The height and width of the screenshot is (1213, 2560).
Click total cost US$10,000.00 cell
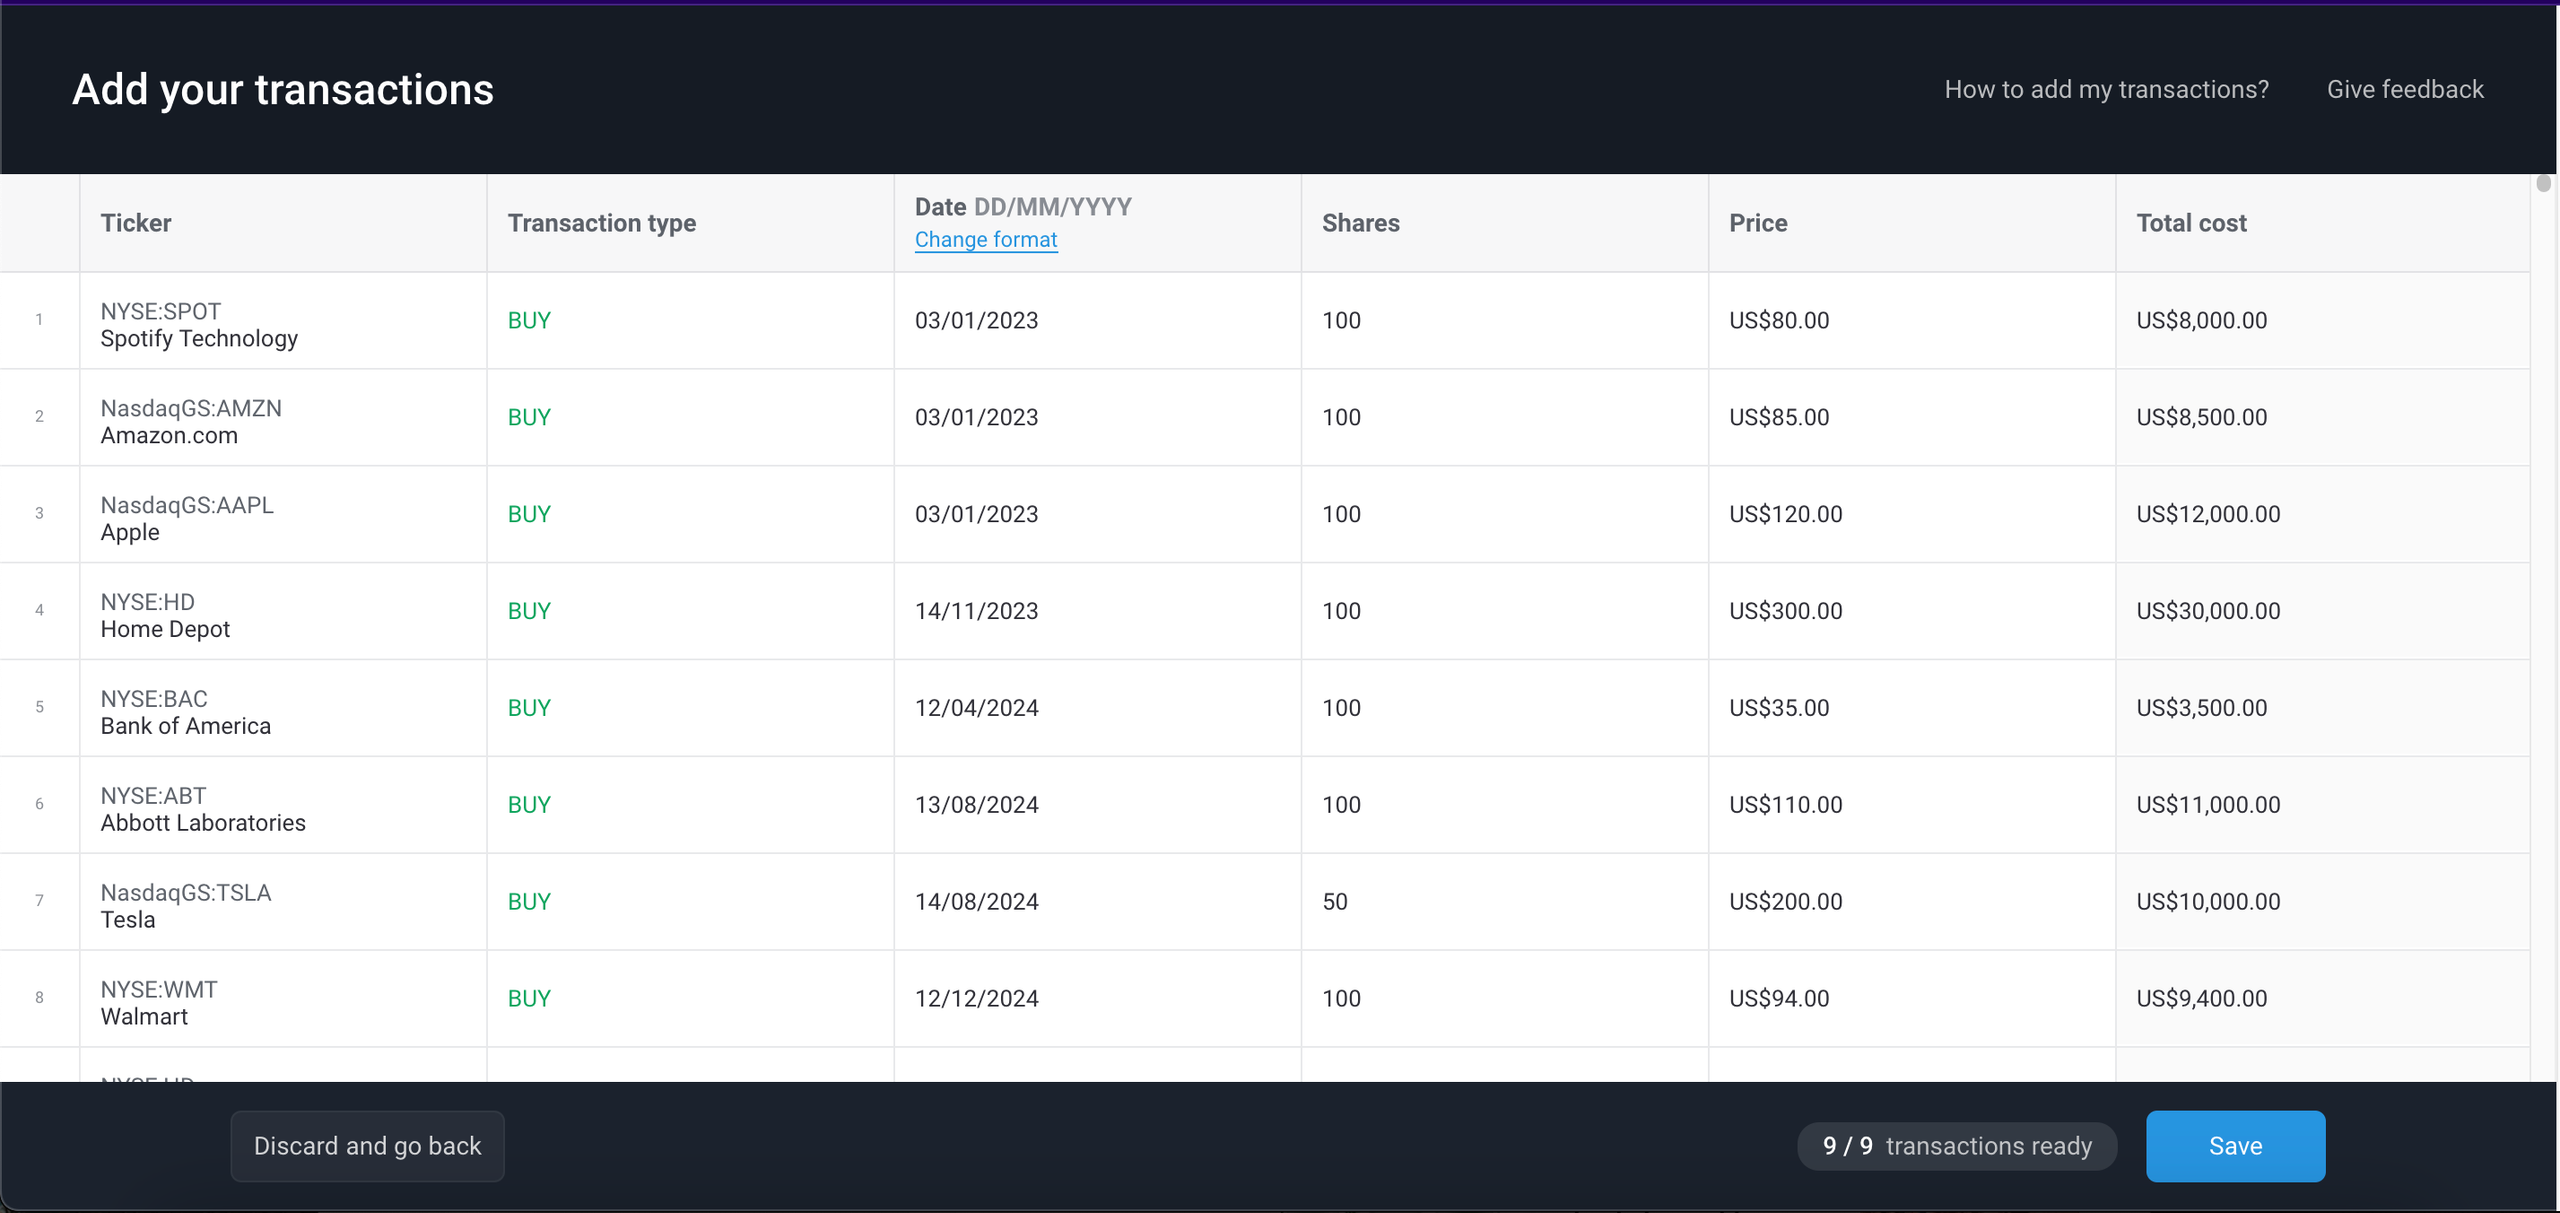pos(2323,902)
